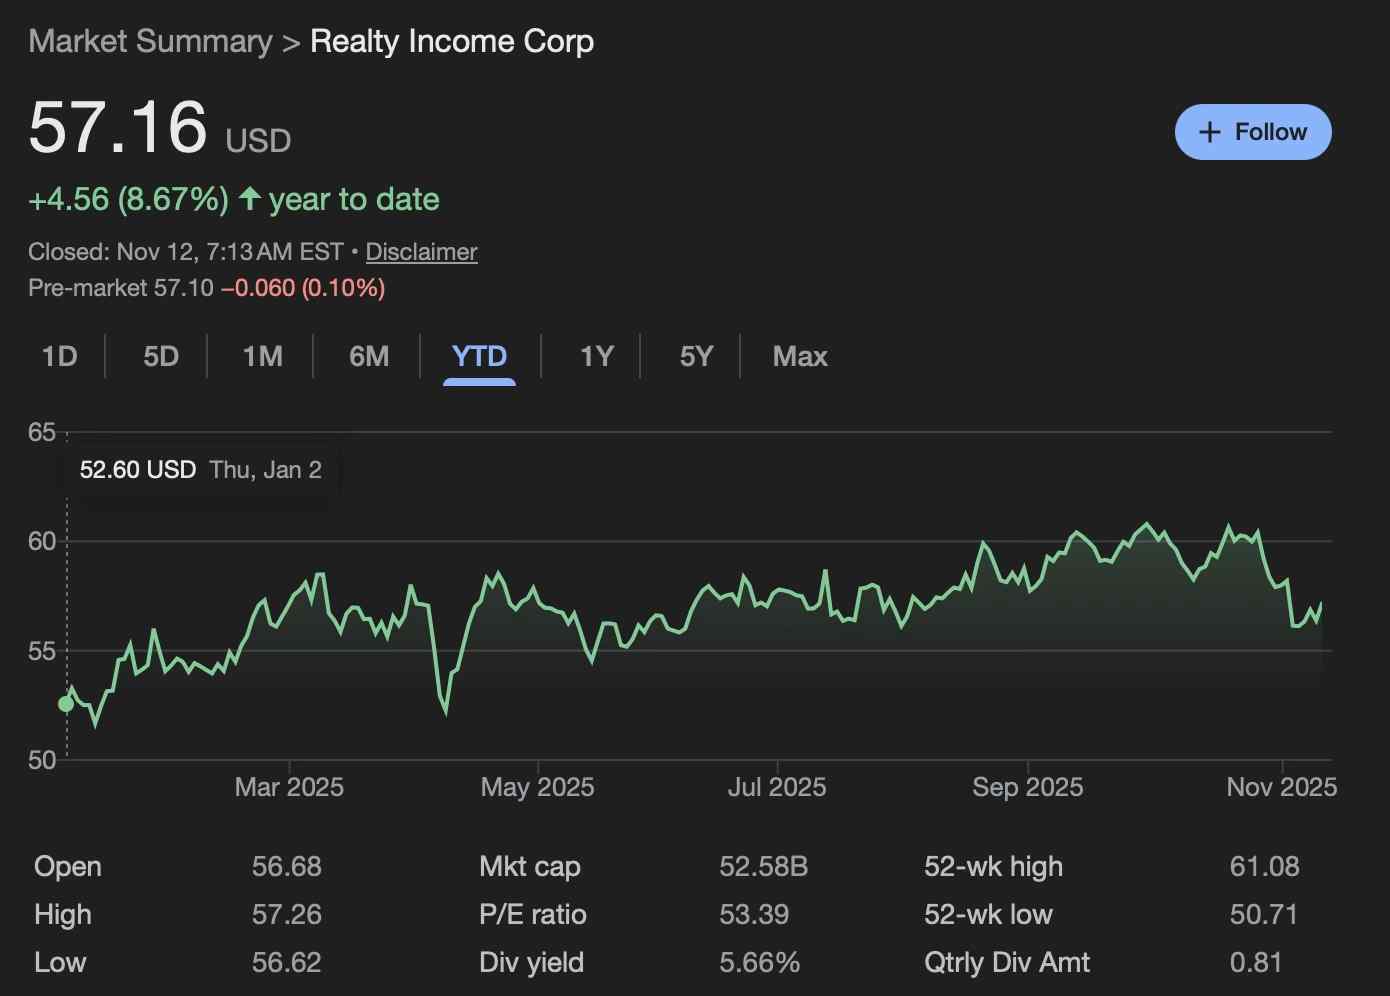The image size is (1390, 996).
Task: Click the Mkt cap value 52.58B
Action: (x=763, y=866)
